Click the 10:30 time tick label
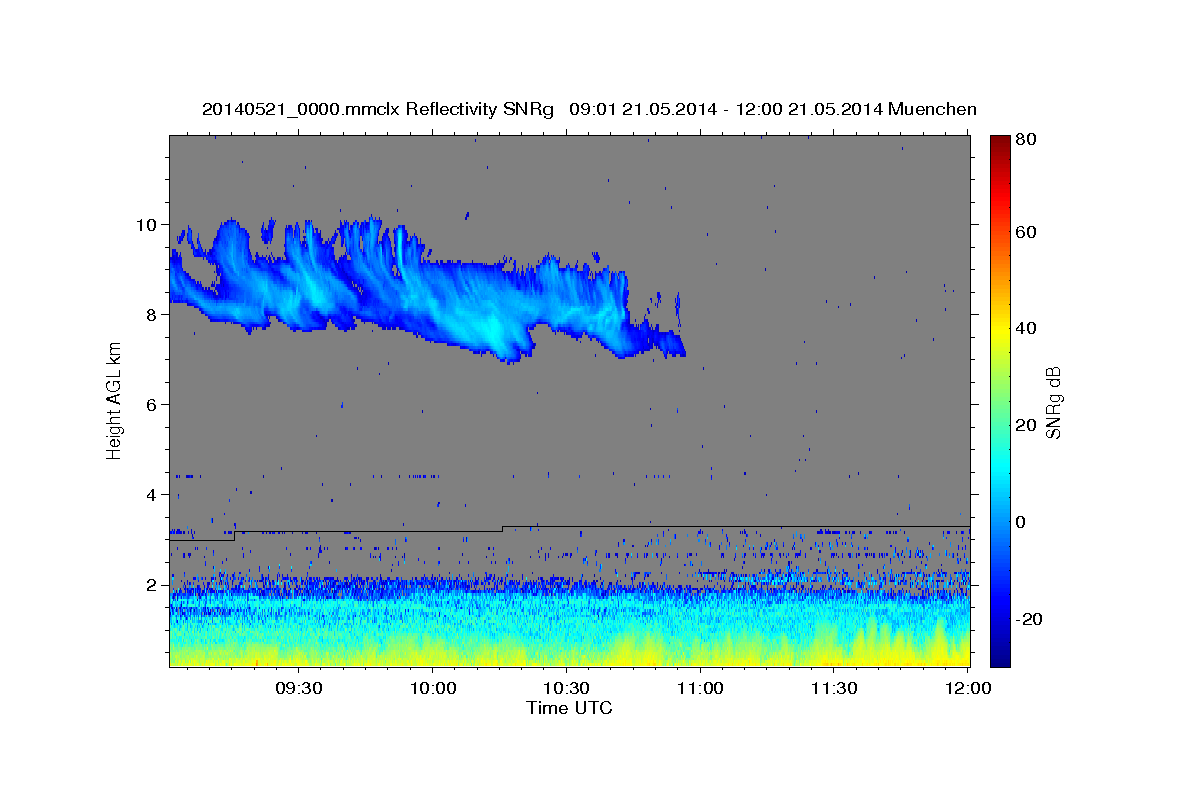1200x800 pixels. point(566,688)
